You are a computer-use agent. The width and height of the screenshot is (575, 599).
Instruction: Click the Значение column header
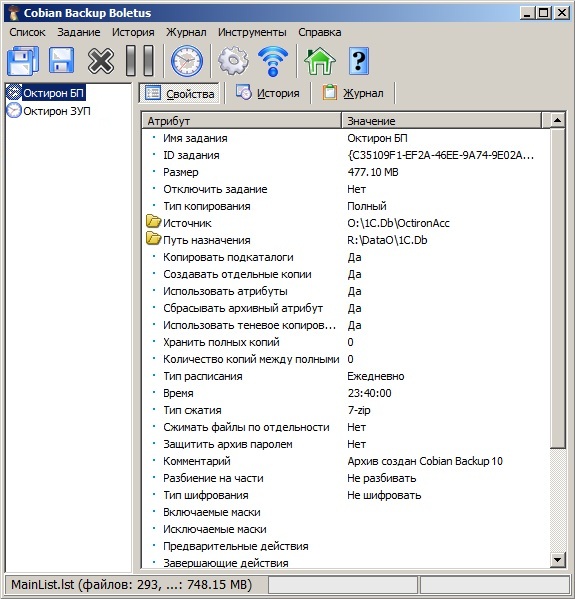(442, 121)
